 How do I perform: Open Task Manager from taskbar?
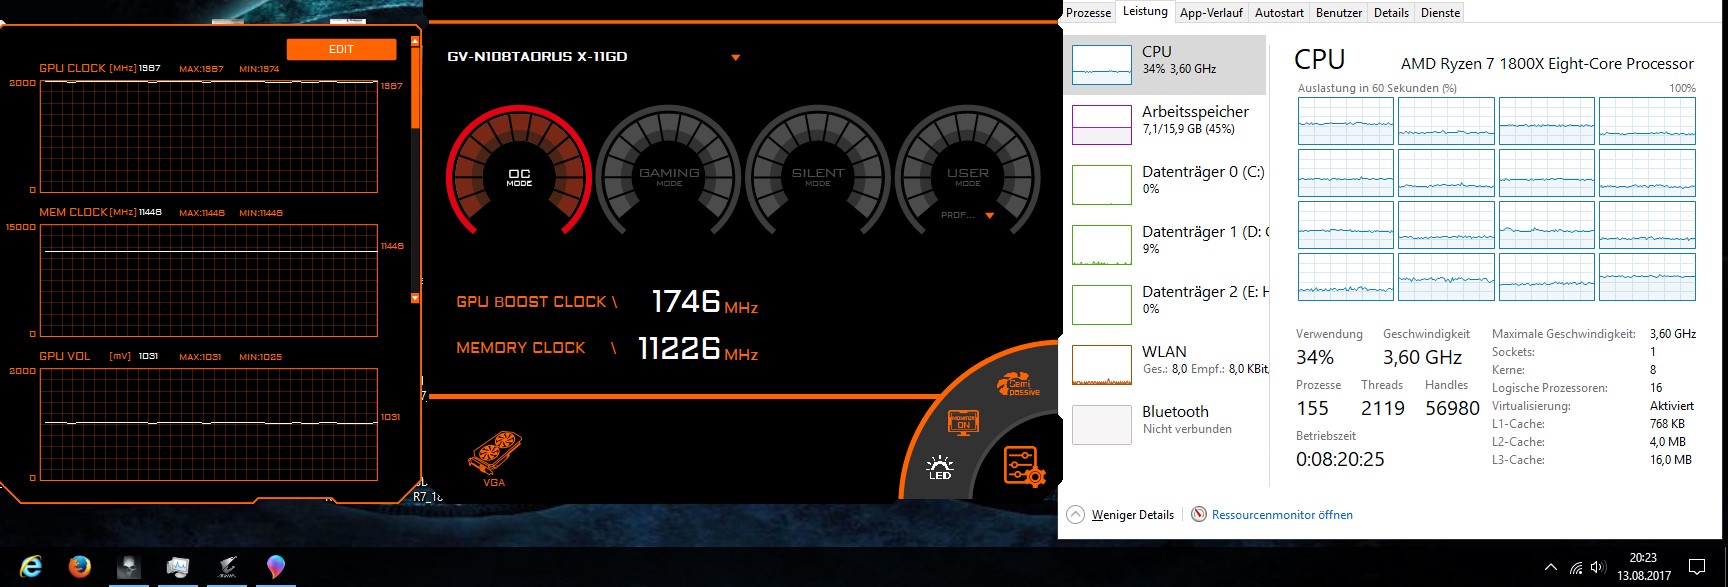pos(178,567)
